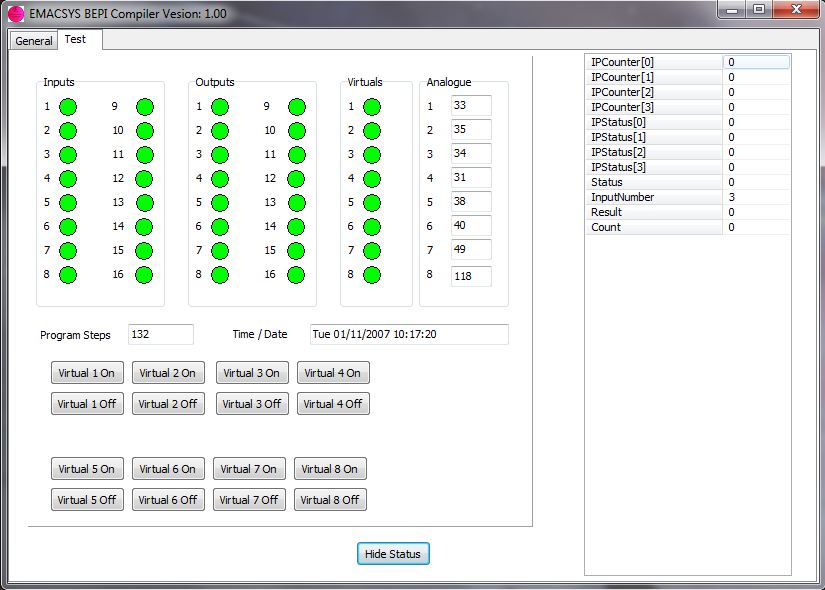Turn off Virtual 6
The image size is (825, 590).
point(167,500)
